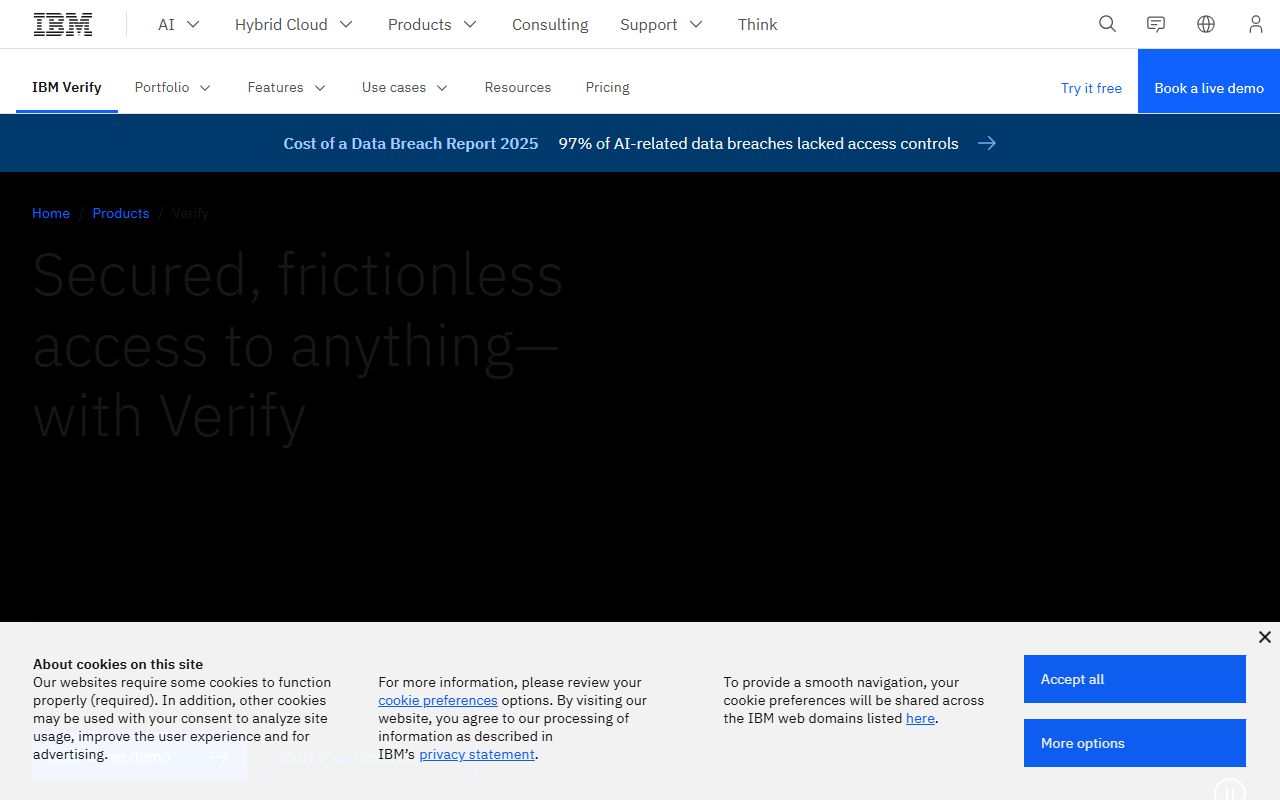The height and width of the screenshot is (800, 1280).
Task: Select Consulting from the top navigation
Action: click(550, 24)
